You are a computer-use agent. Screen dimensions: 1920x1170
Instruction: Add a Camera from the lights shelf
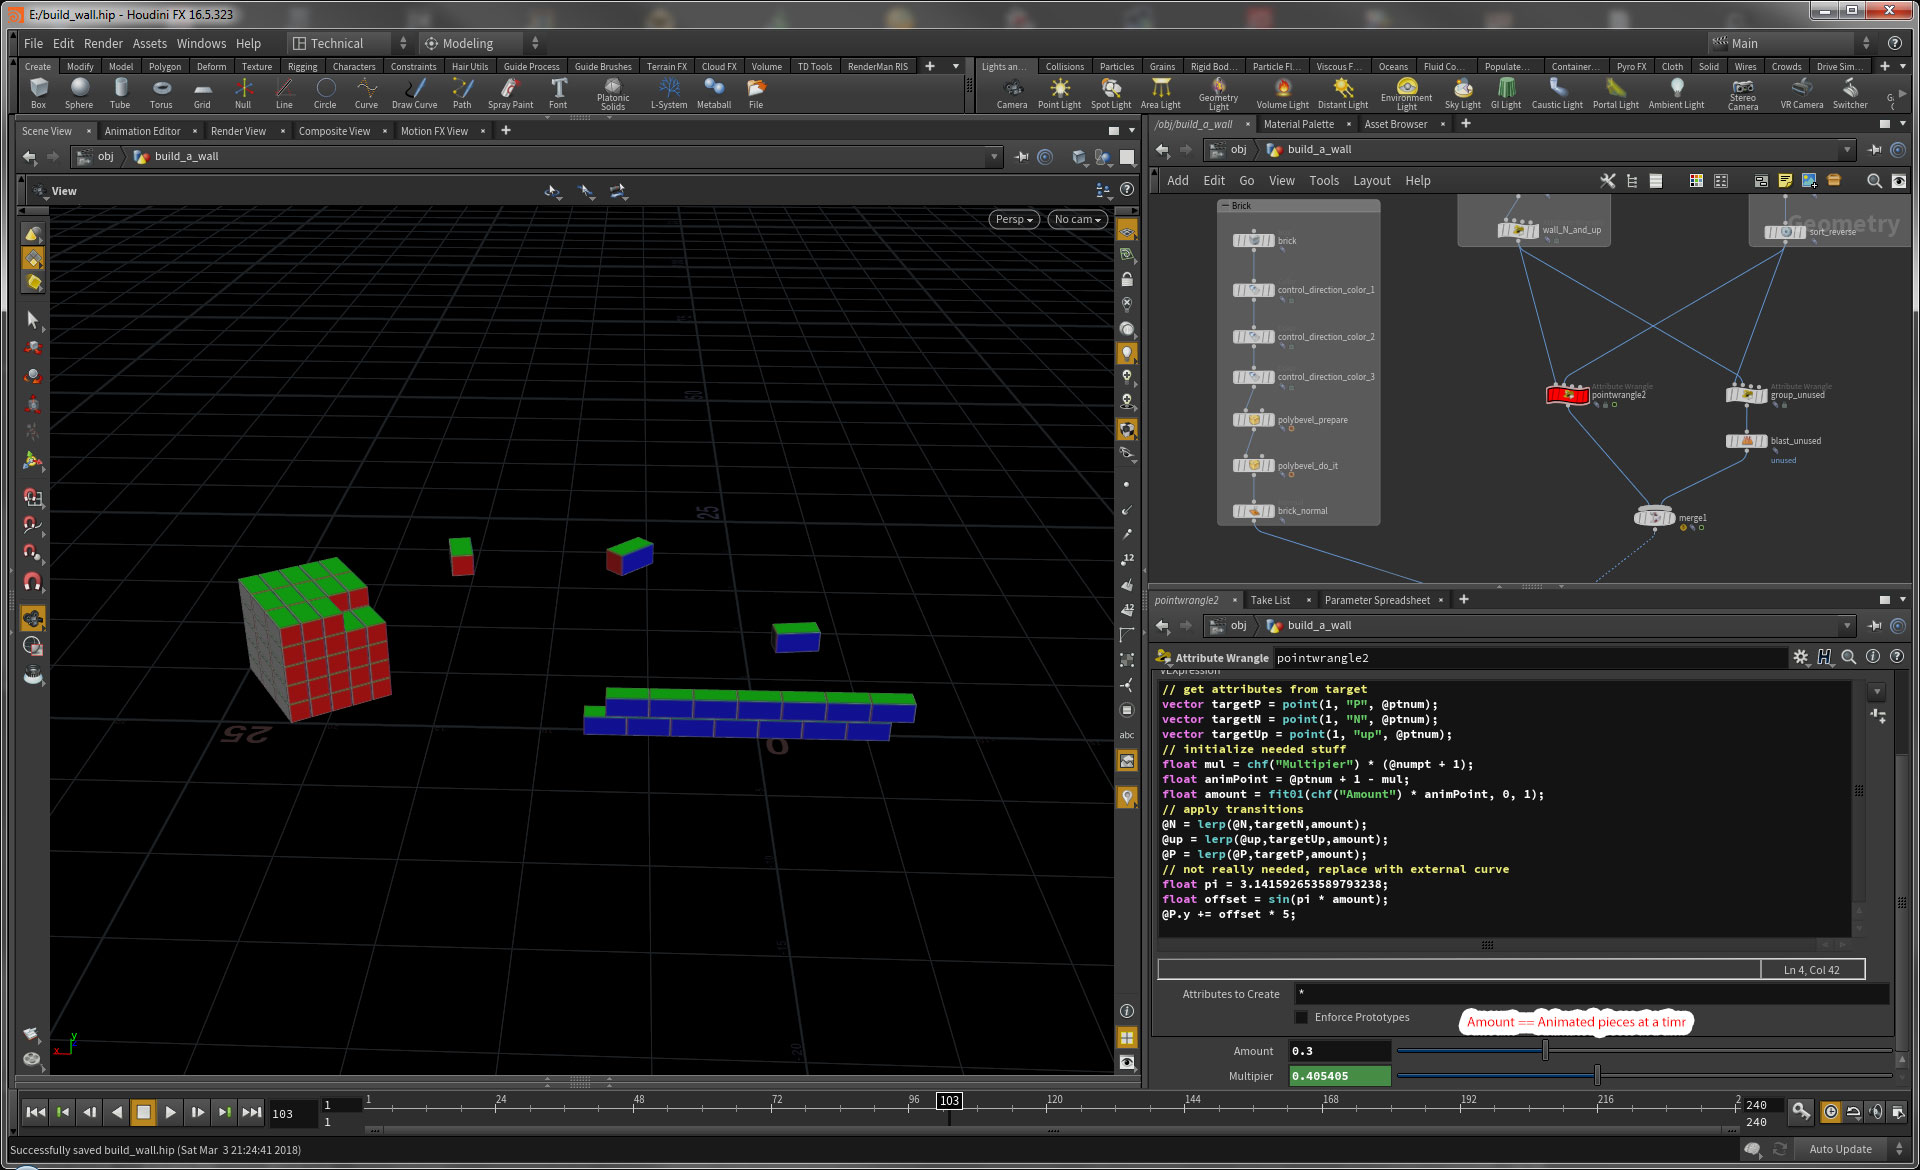1012,93
